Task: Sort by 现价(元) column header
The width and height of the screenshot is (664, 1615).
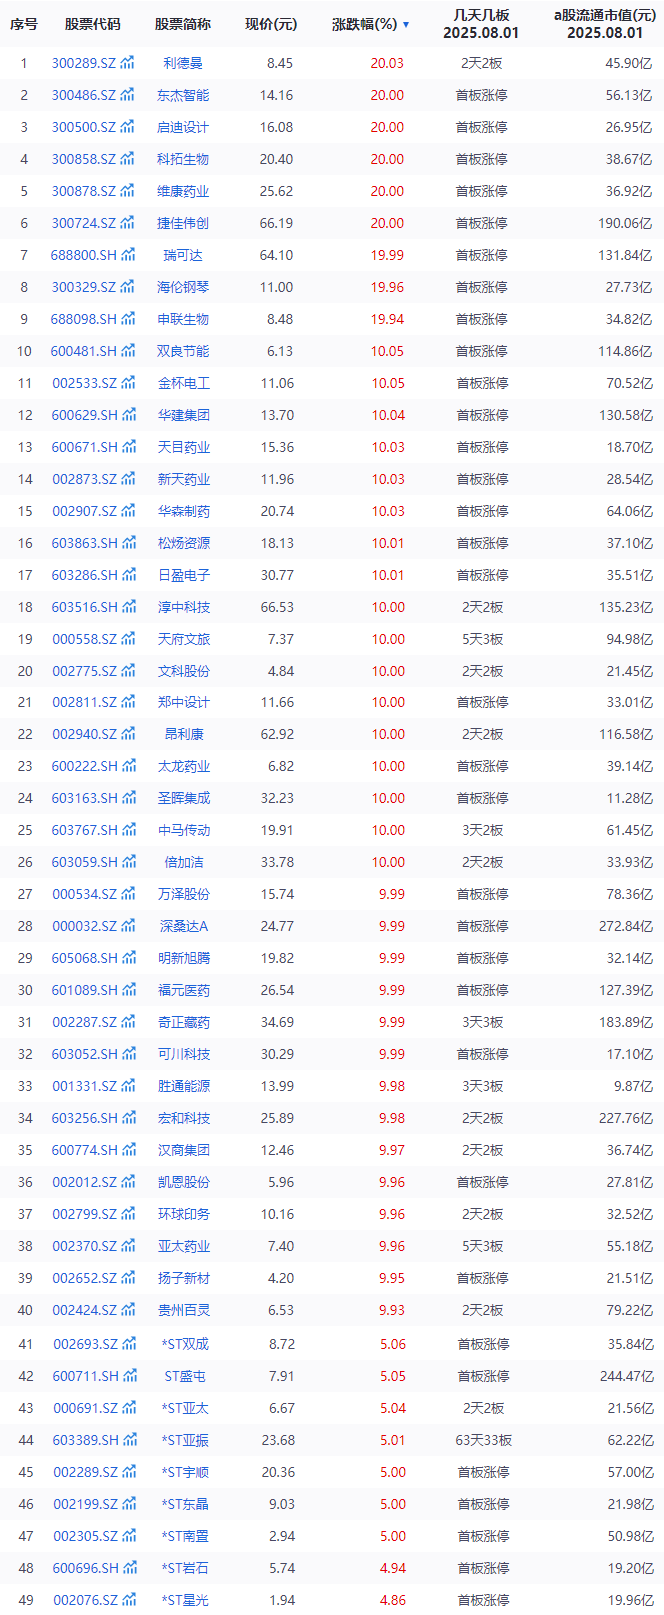Action: [x=271, y=24]
